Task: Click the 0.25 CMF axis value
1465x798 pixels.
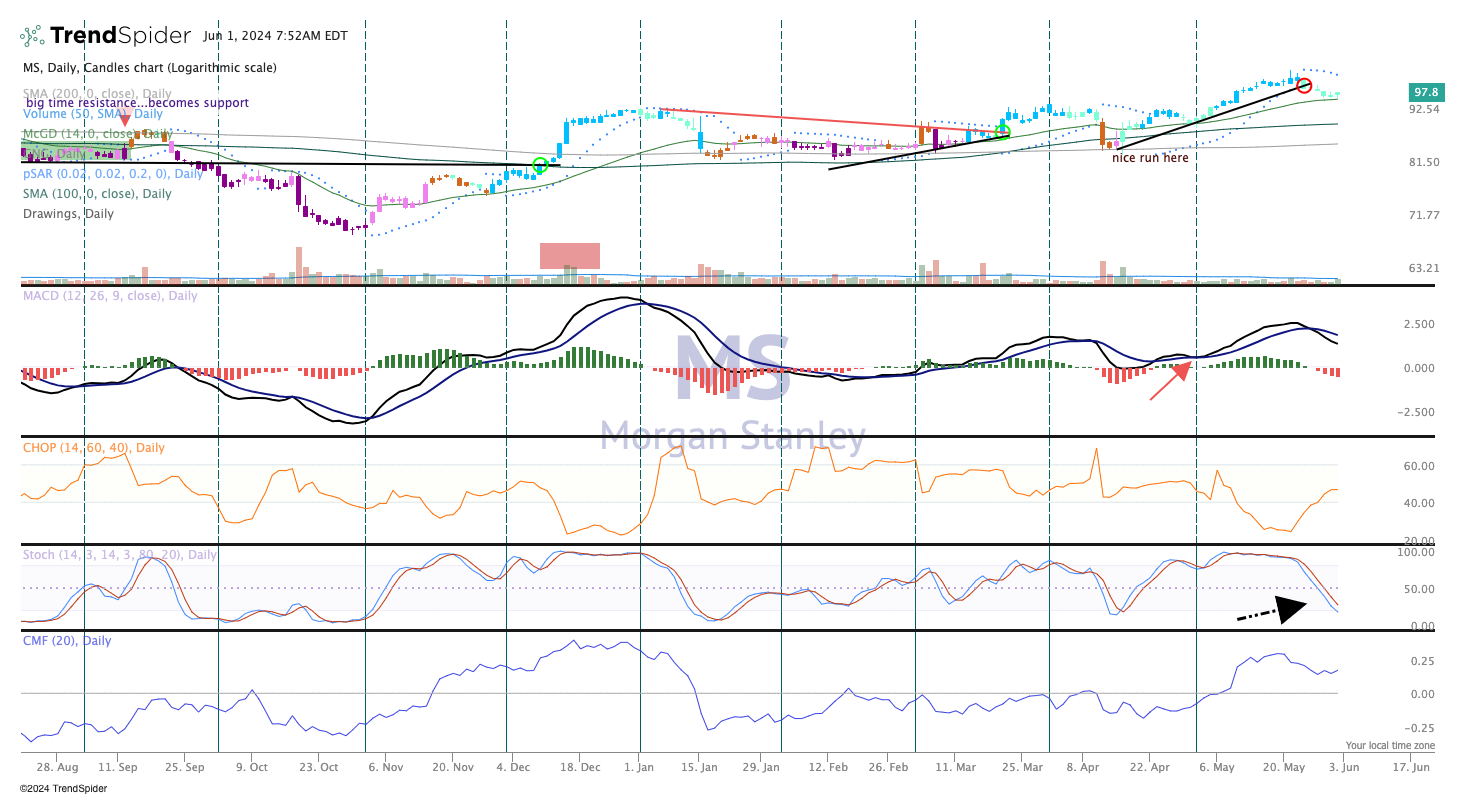Action: (1423, 661)
